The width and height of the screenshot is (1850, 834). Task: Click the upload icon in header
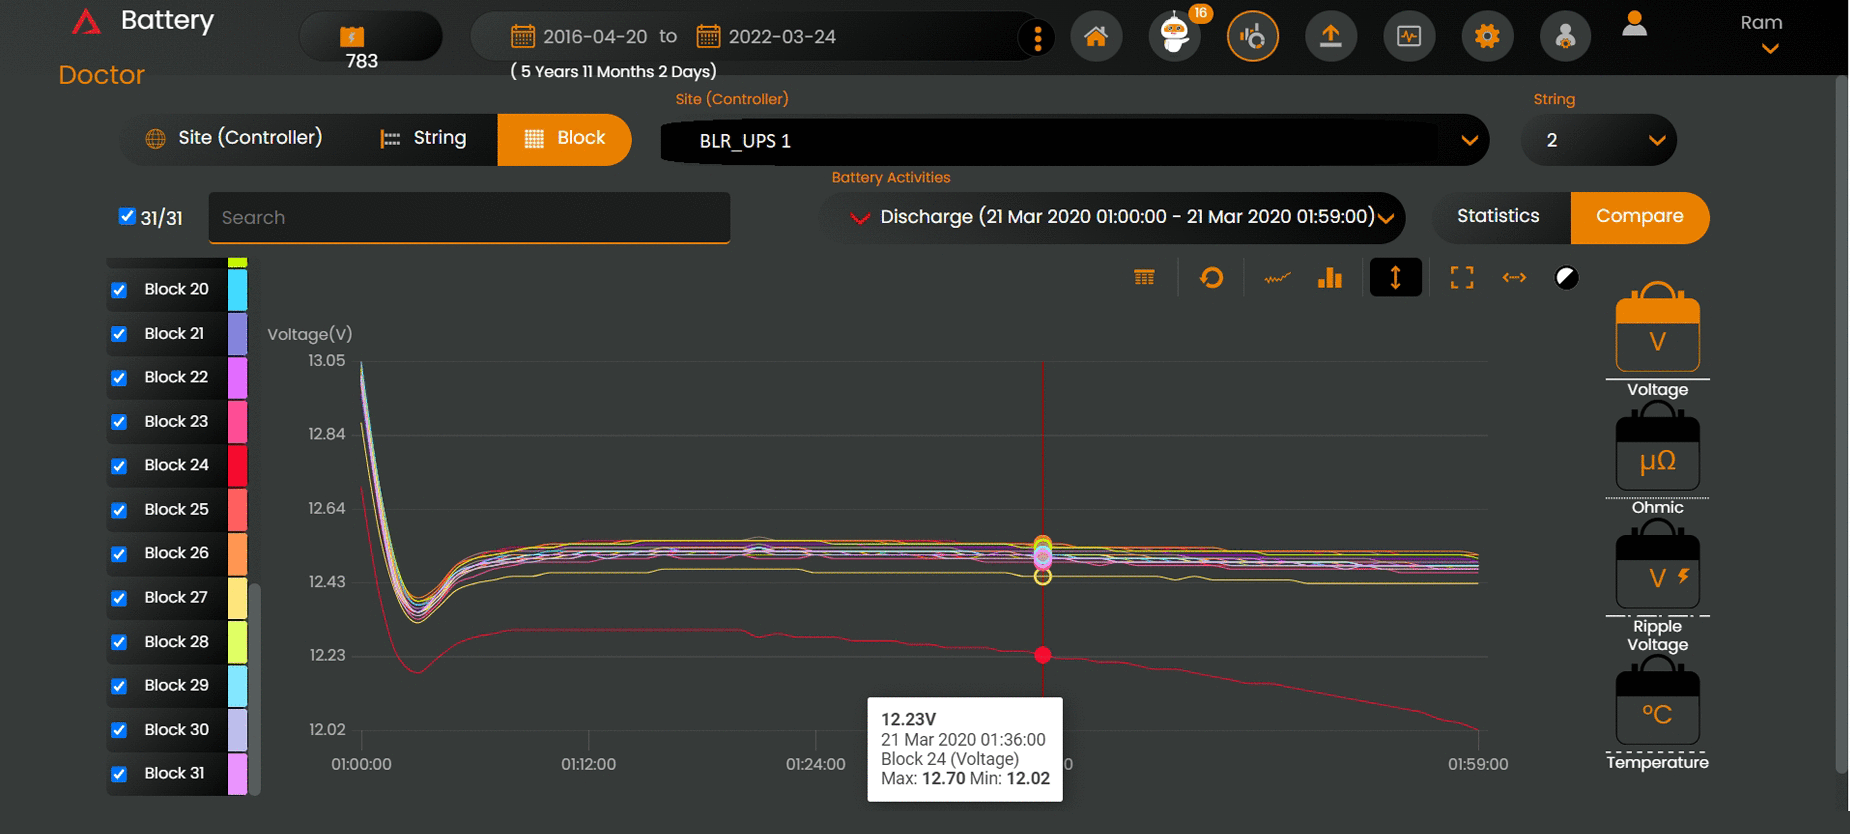pyautogui.click(x=1330, y=38)
